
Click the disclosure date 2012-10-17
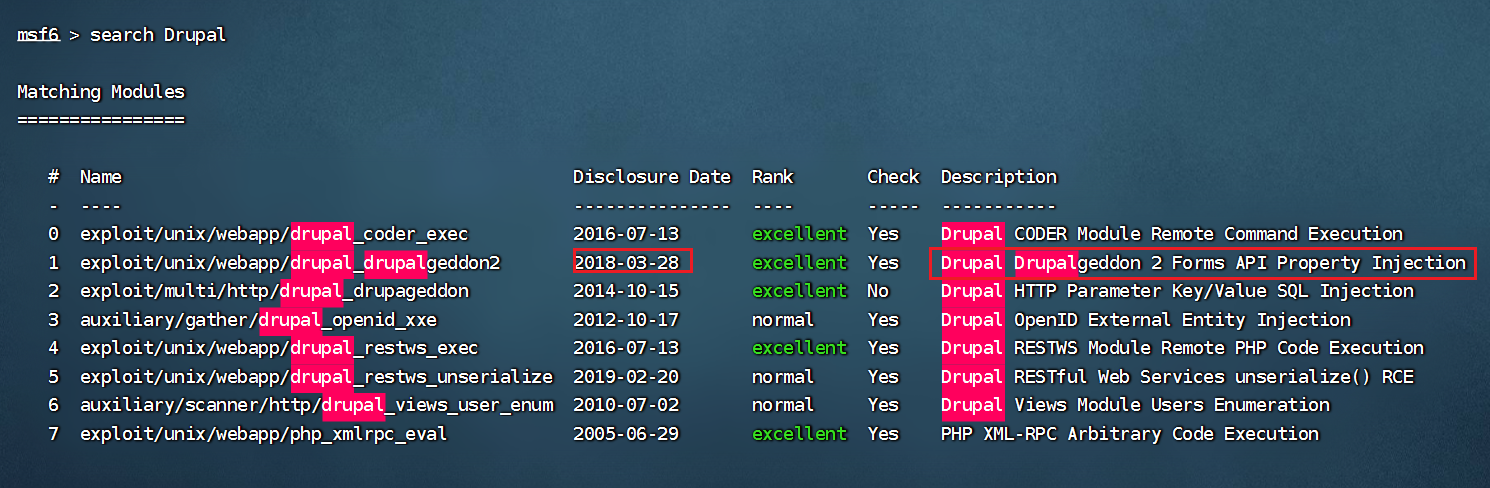coord(626,320)
